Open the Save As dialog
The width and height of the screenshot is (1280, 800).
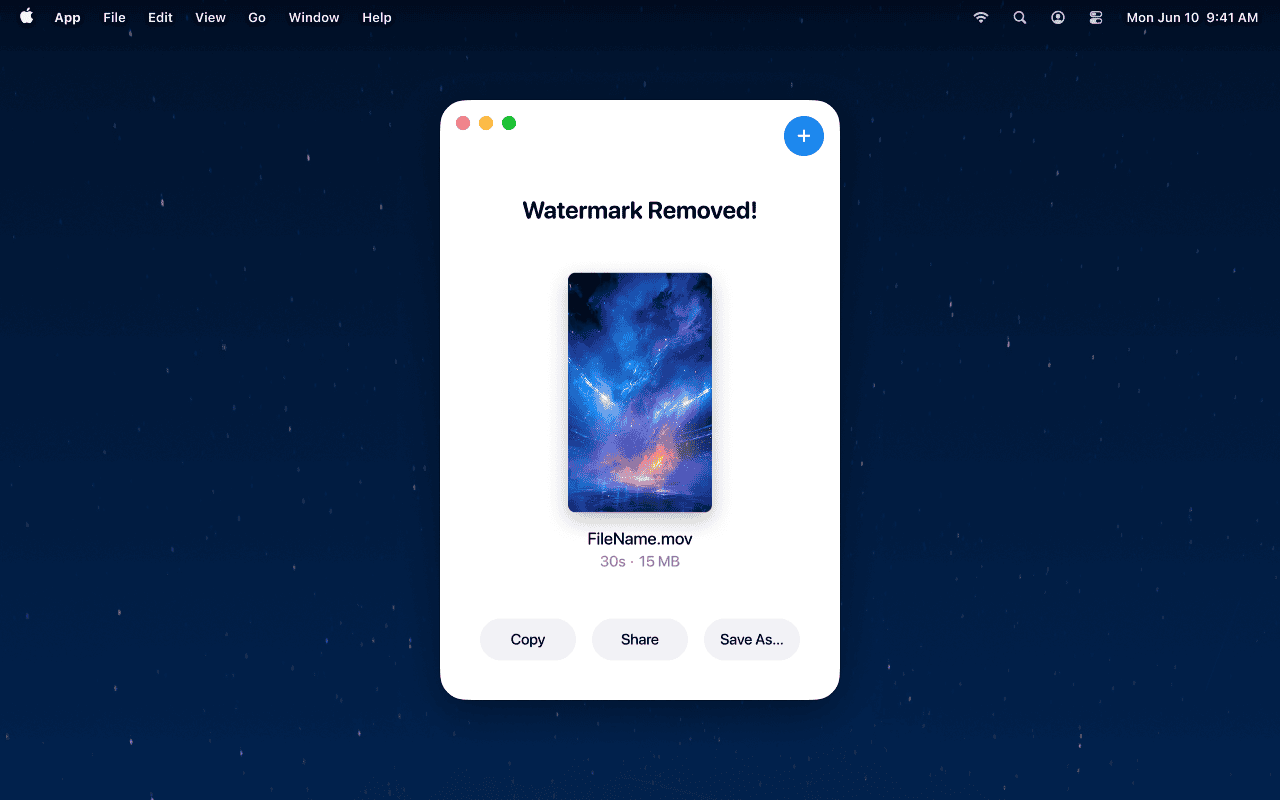(x=751, y=639)
